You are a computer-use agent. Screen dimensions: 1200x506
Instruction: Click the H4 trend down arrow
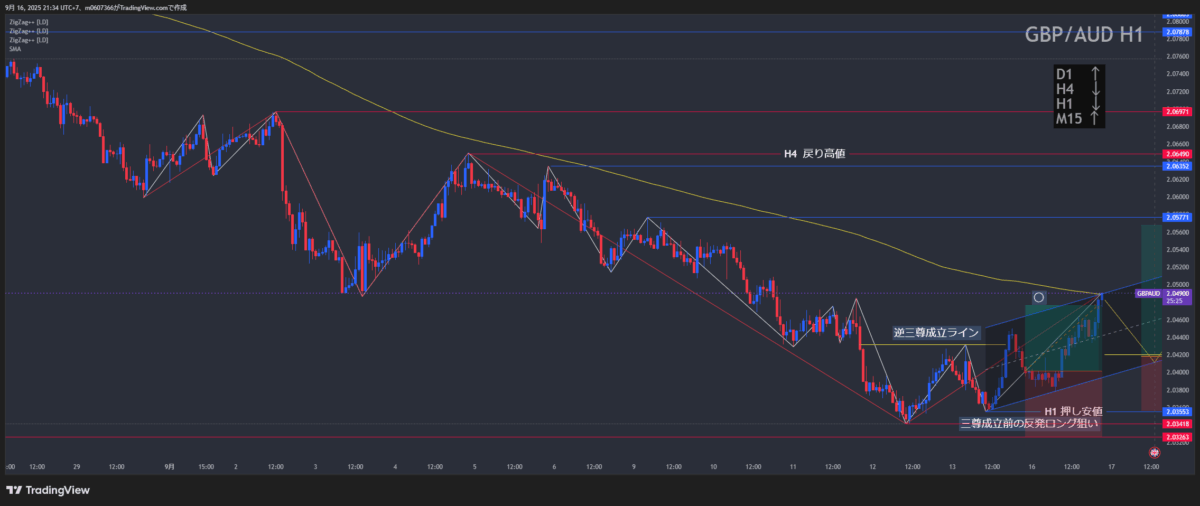click(1096, 89)
